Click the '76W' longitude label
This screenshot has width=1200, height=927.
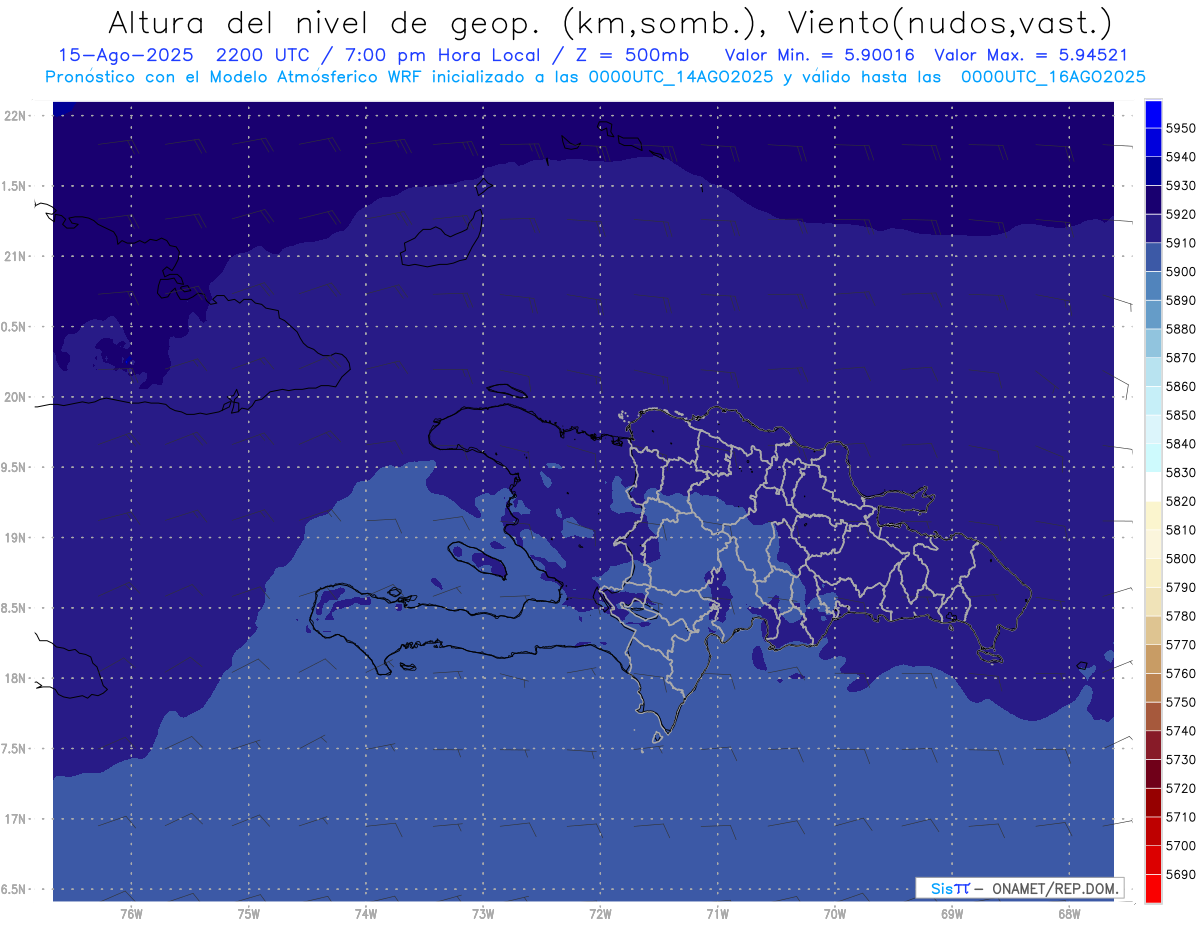[x=131, y=914]
